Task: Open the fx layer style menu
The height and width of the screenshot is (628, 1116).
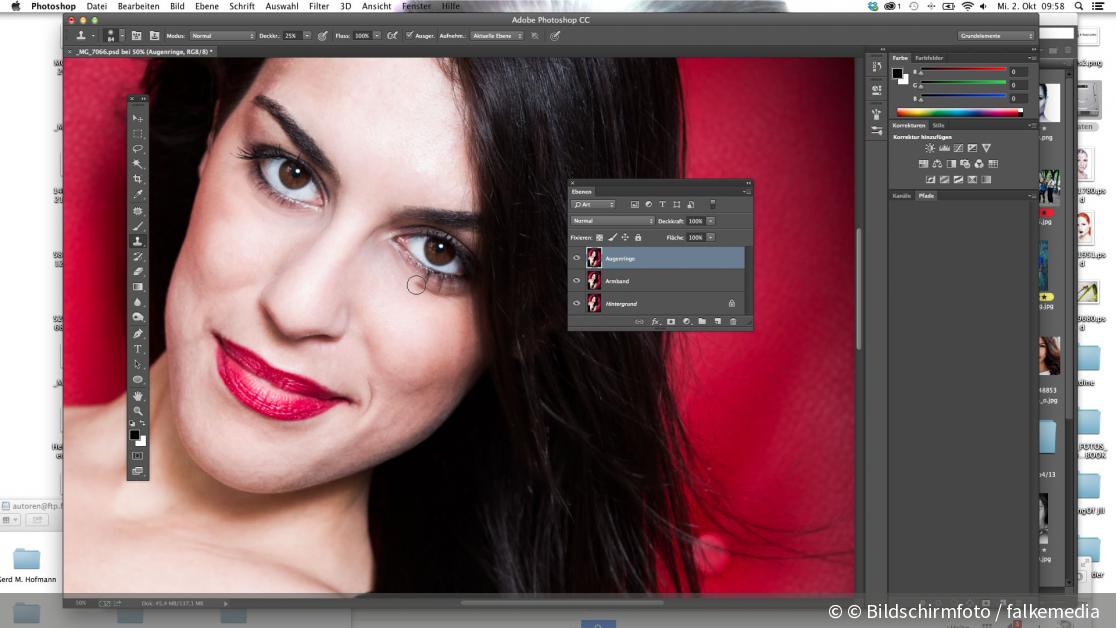Action: (655, 322)
